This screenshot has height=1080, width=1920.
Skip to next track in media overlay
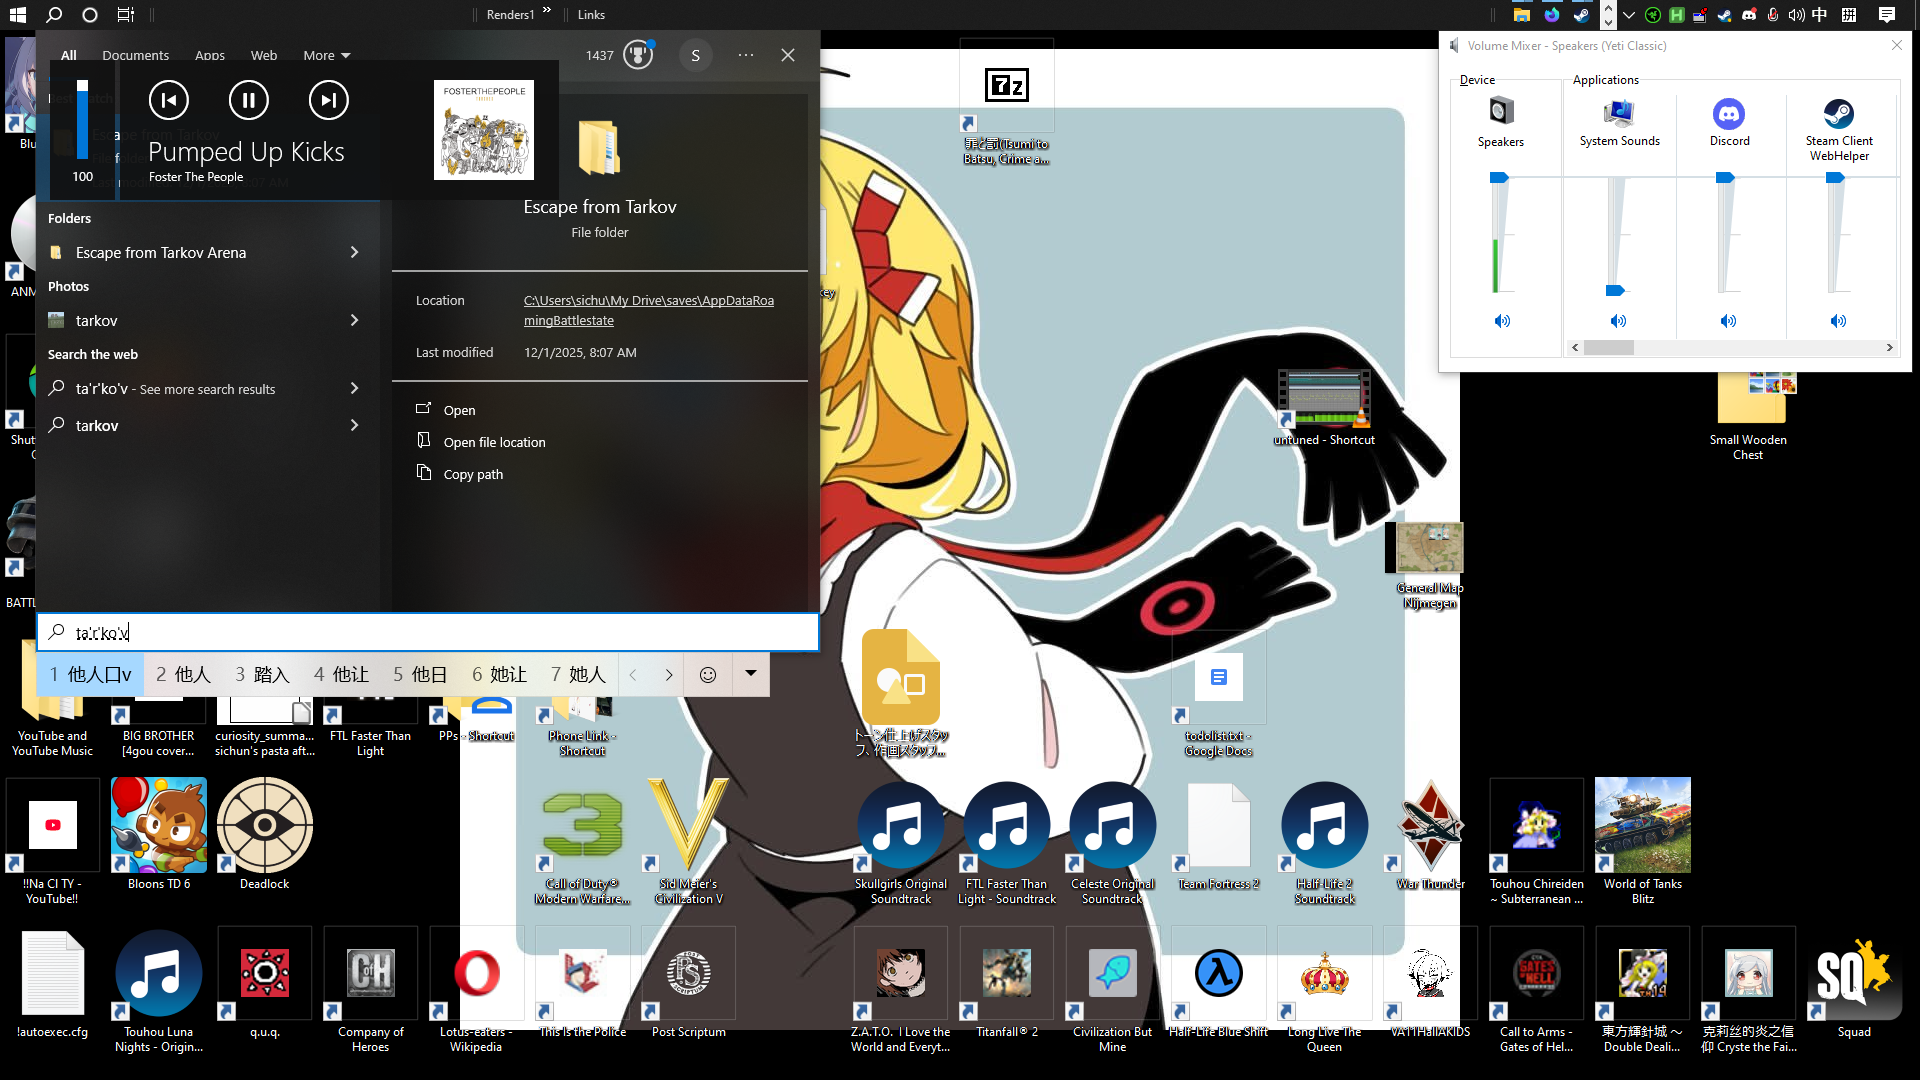click(x=328, y=100)
